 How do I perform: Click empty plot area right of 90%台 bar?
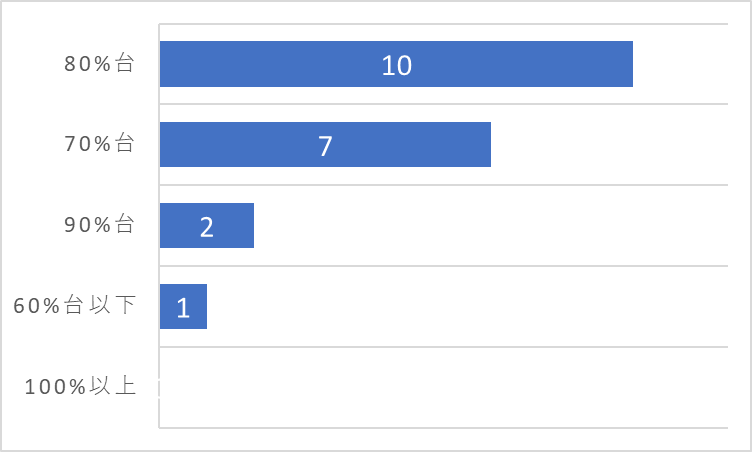coord(491,226)
